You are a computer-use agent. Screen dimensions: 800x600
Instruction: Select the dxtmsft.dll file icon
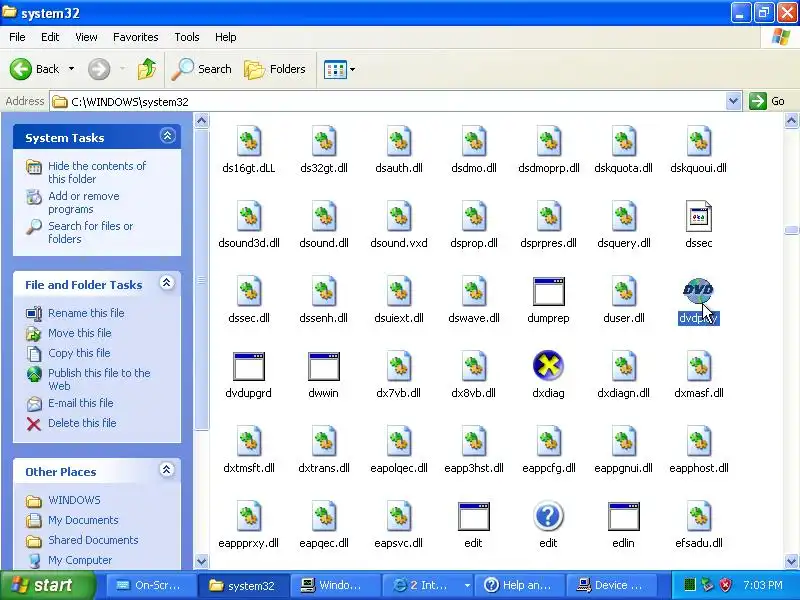pos(249,441)
